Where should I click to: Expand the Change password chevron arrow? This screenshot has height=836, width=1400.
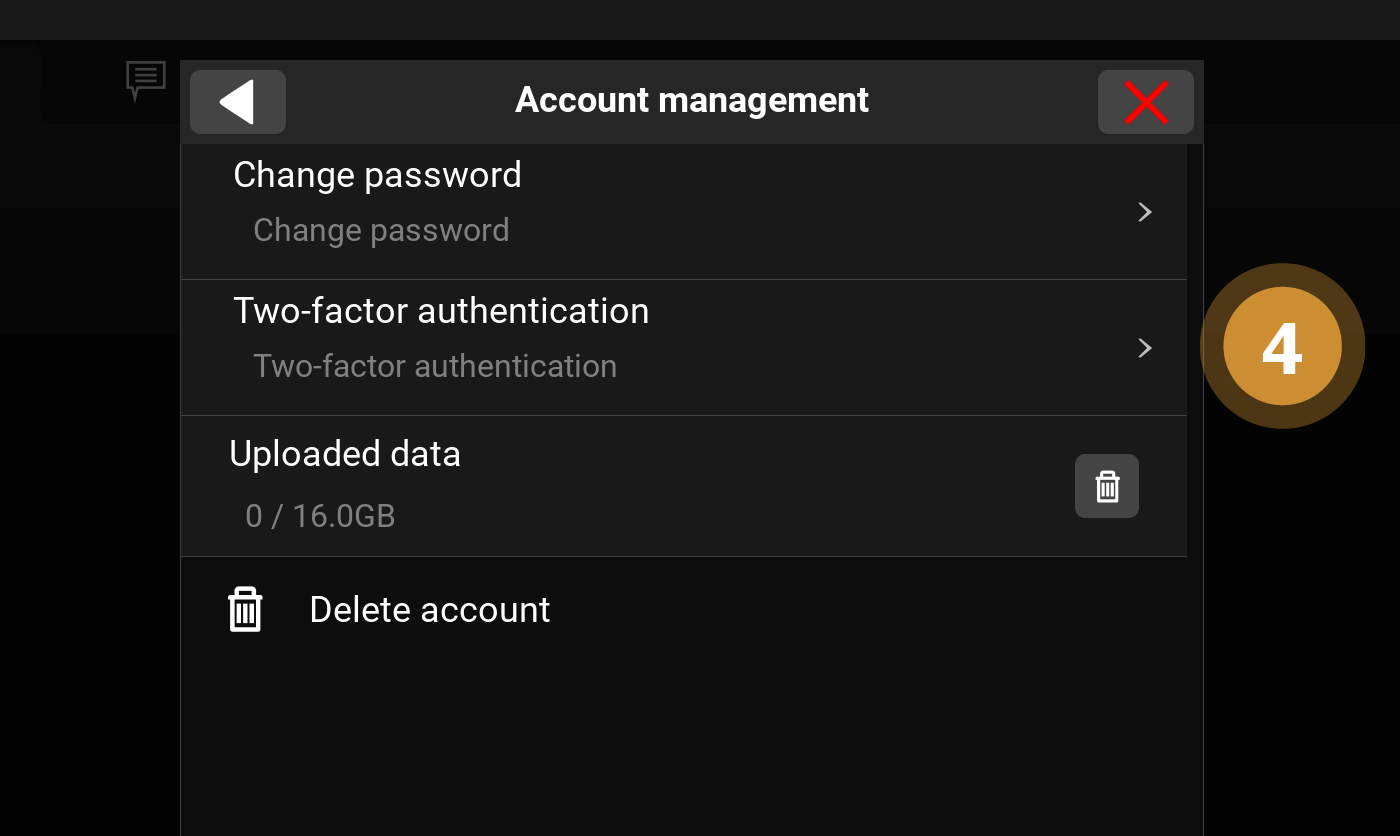click(x=1146, y=212)
